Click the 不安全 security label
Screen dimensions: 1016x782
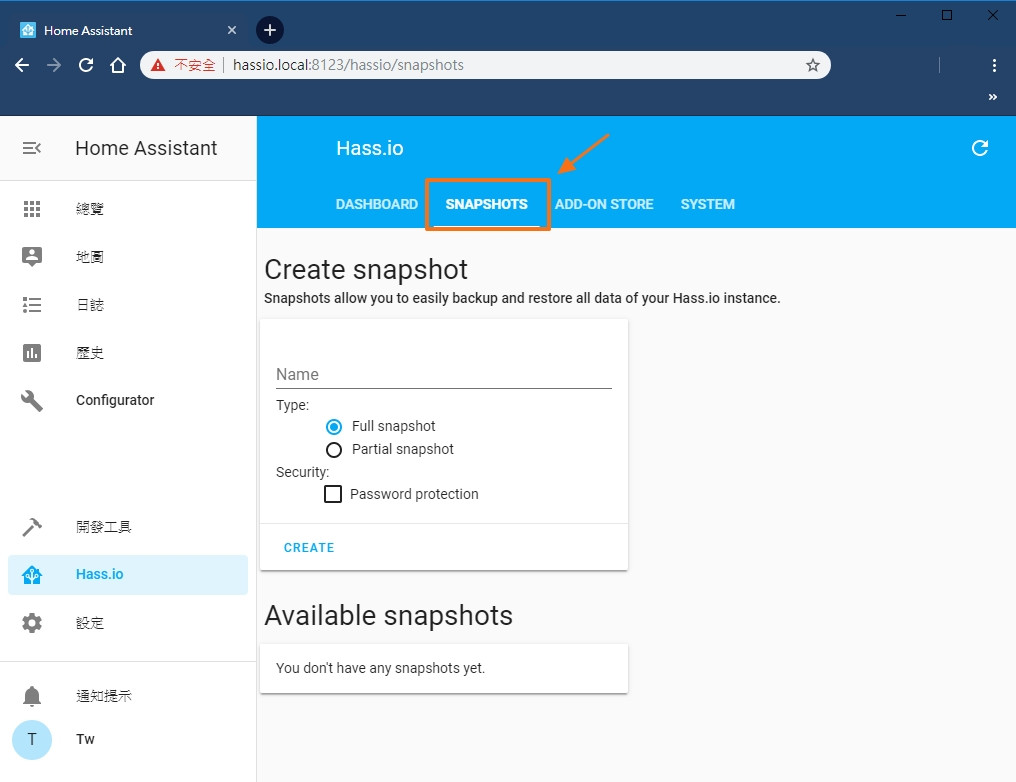point(194,65)
